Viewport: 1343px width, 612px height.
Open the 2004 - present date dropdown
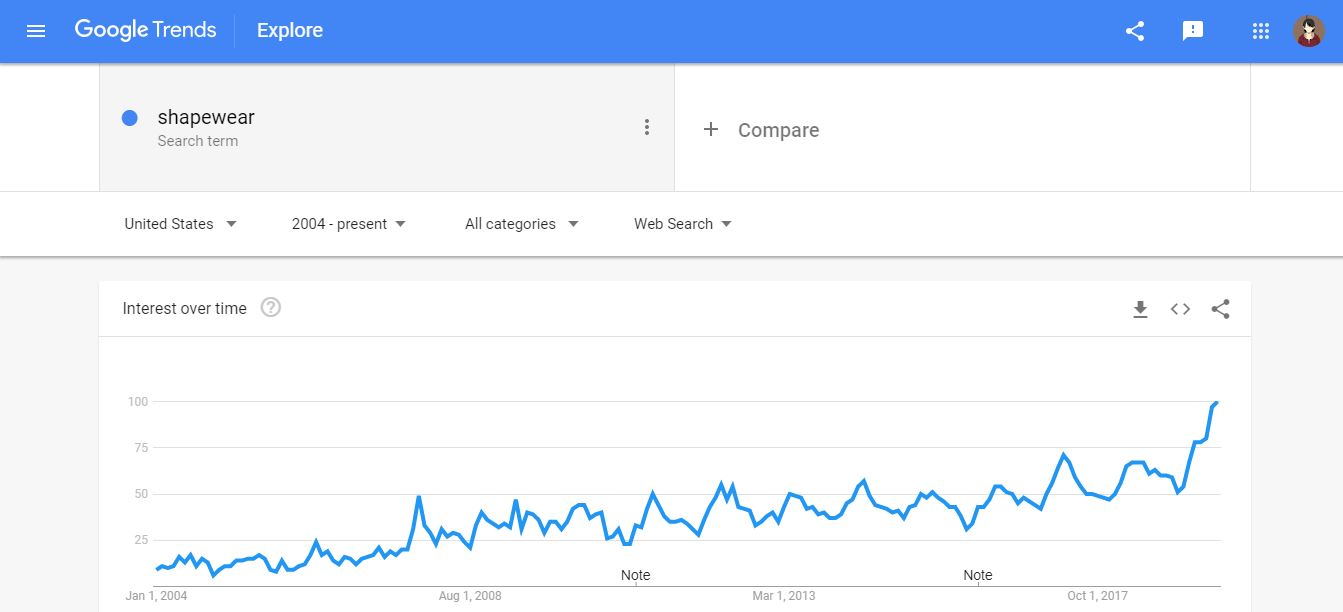click(349, 224)
